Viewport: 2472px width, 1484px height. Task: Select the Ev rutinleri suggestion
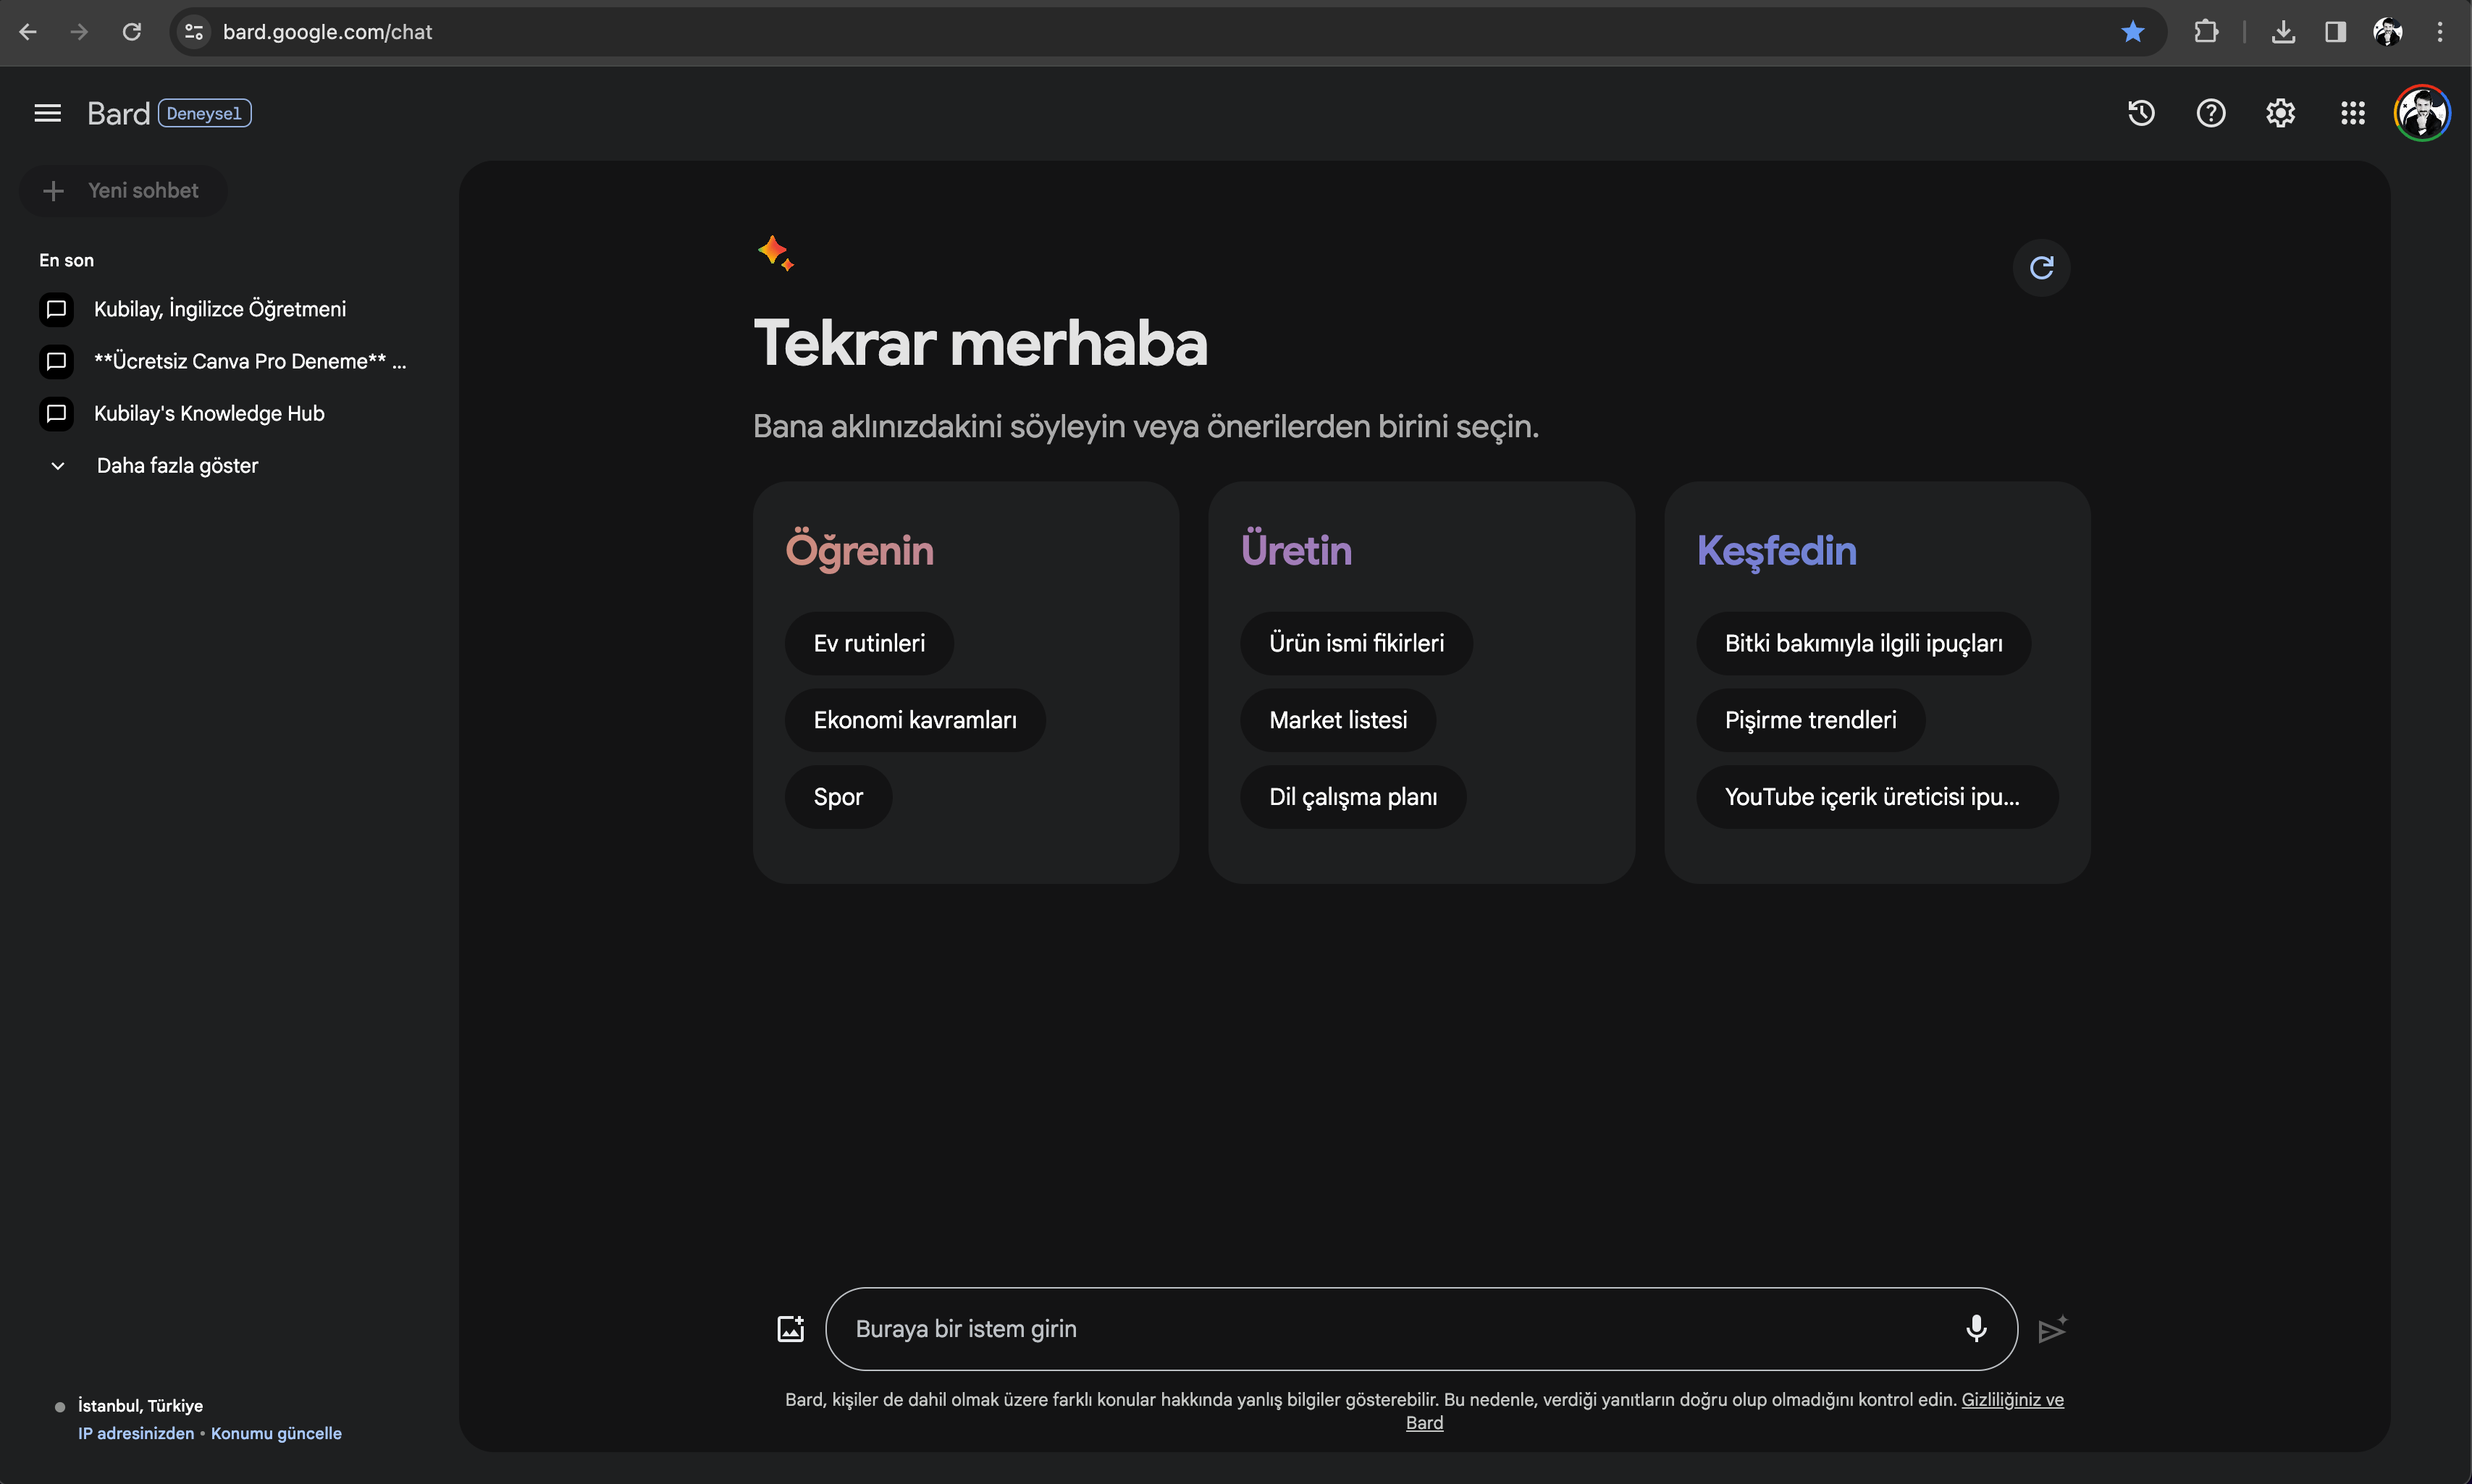[x=869, y=643]
